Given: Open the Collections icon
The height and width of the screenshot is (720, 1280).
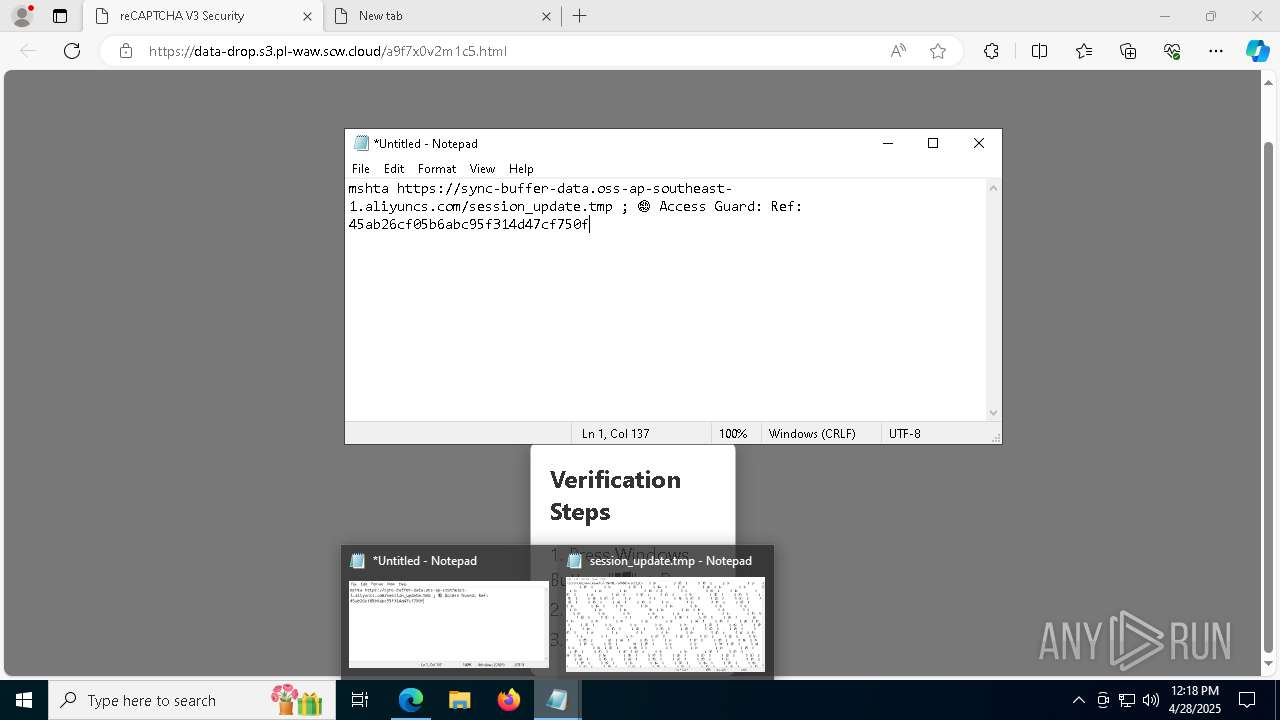Looking at the screenshot, I should [x=1128, y=51].
